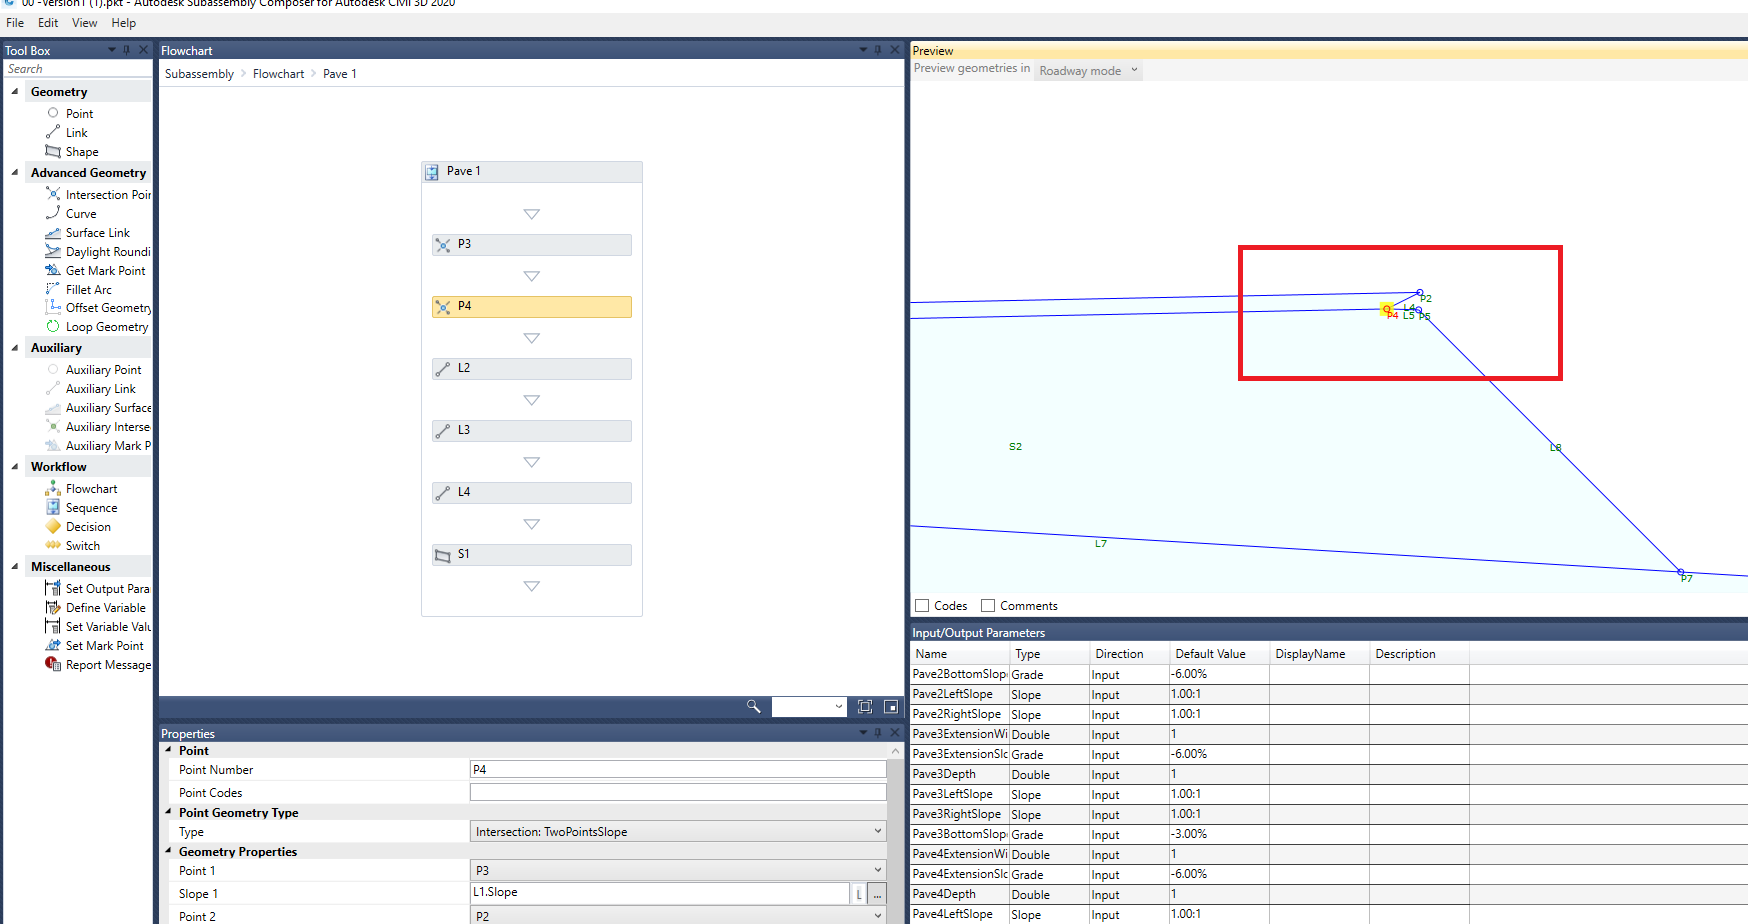Viewport: 1748px width, 924px height.
Task: Click the Point Codes input field
Action: pyautogui.click(x=677, y=791)
